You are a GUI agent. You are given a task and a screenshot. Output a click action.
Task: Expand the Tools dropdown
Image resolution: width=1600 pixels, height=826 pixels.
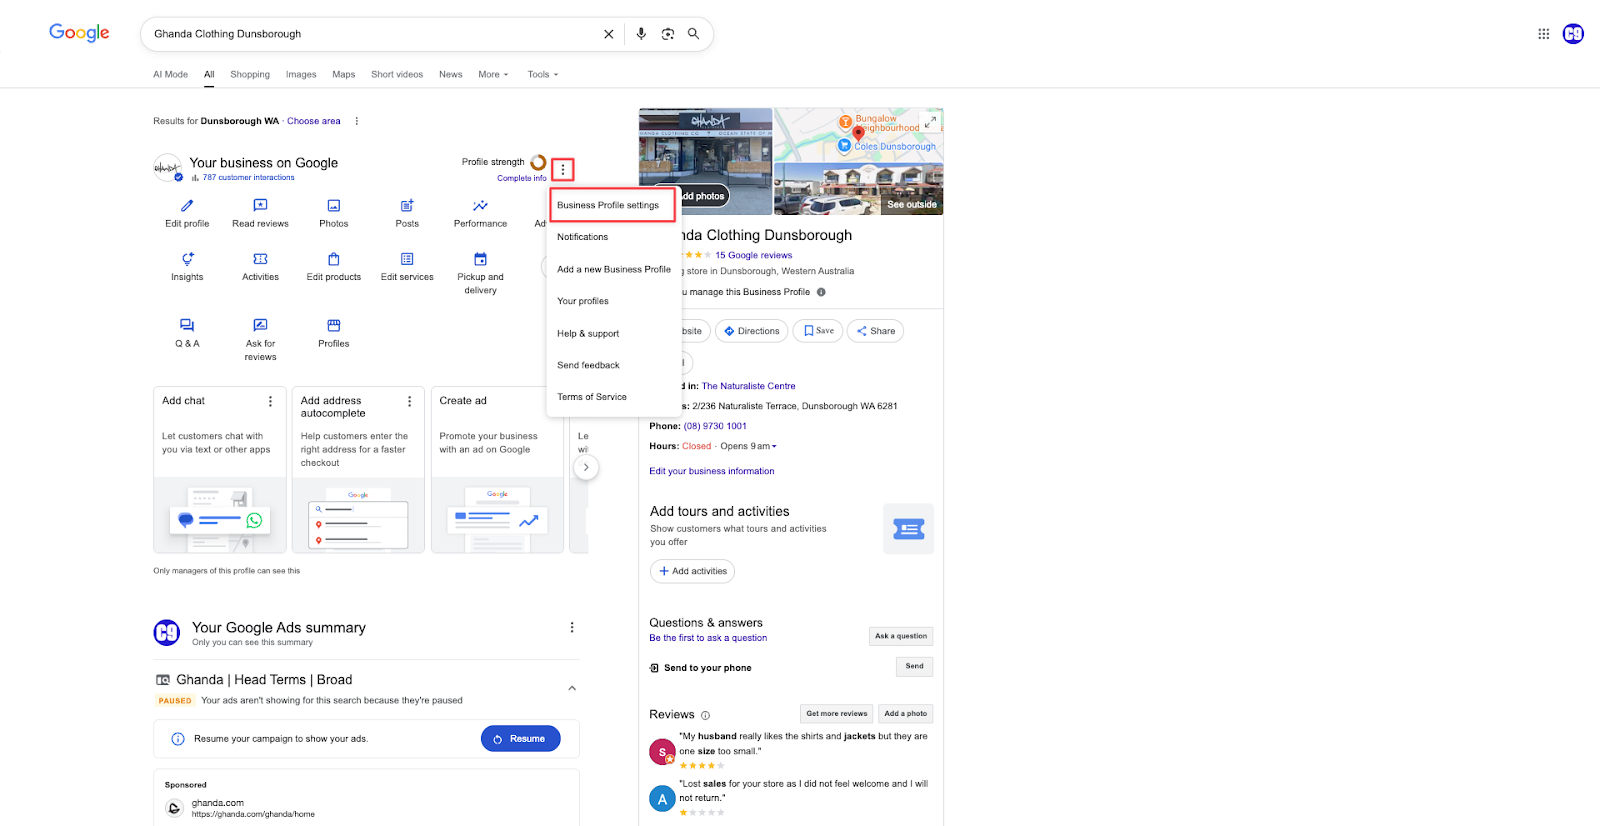543,74
